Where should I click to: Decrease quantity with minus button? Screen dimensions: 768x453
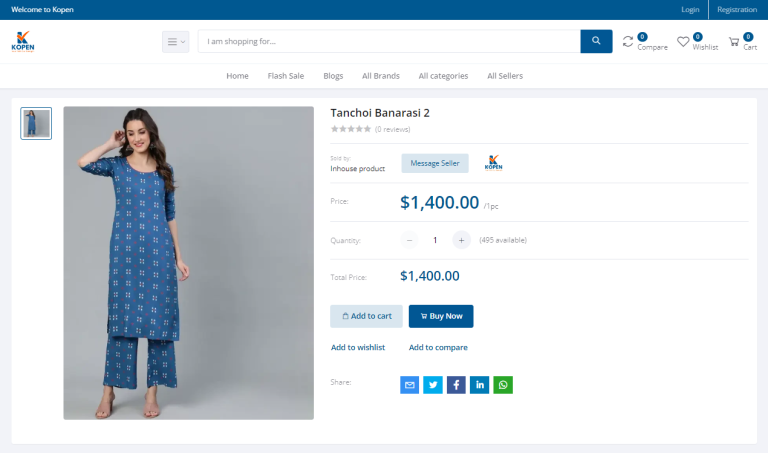[x=409, y=240]
